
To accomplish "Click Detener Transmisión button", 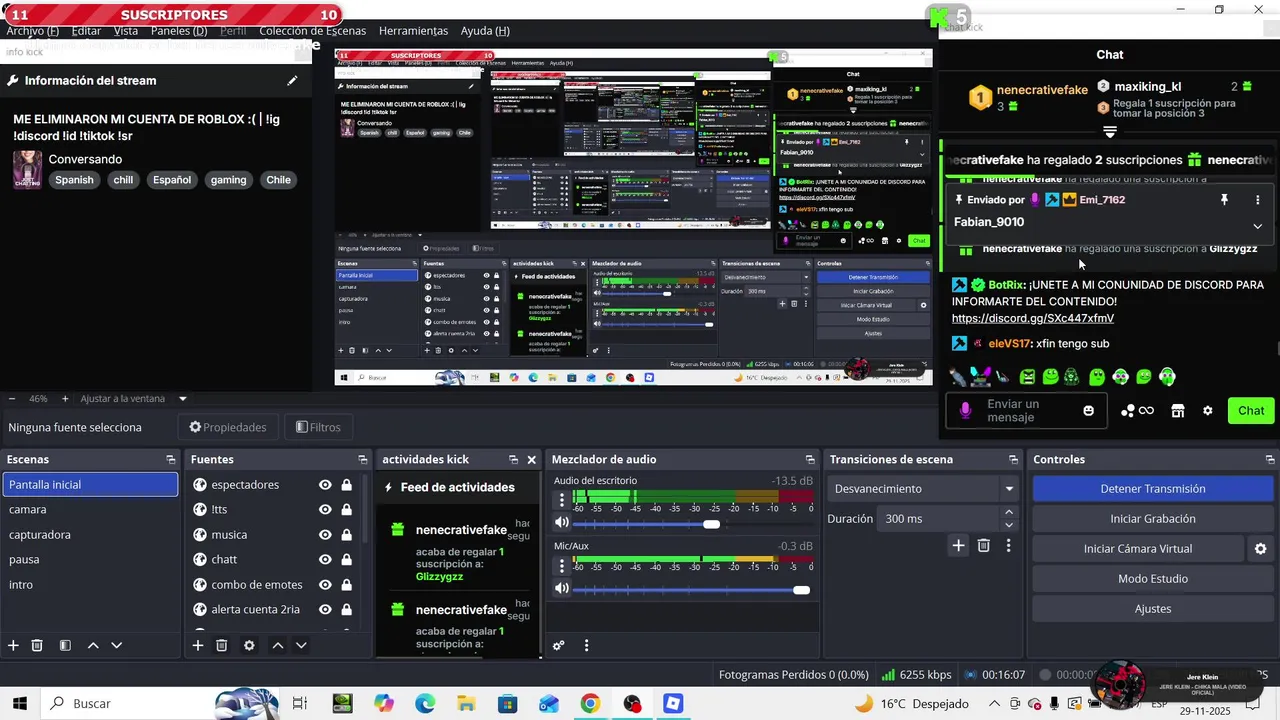I will tap(1152, 489).
